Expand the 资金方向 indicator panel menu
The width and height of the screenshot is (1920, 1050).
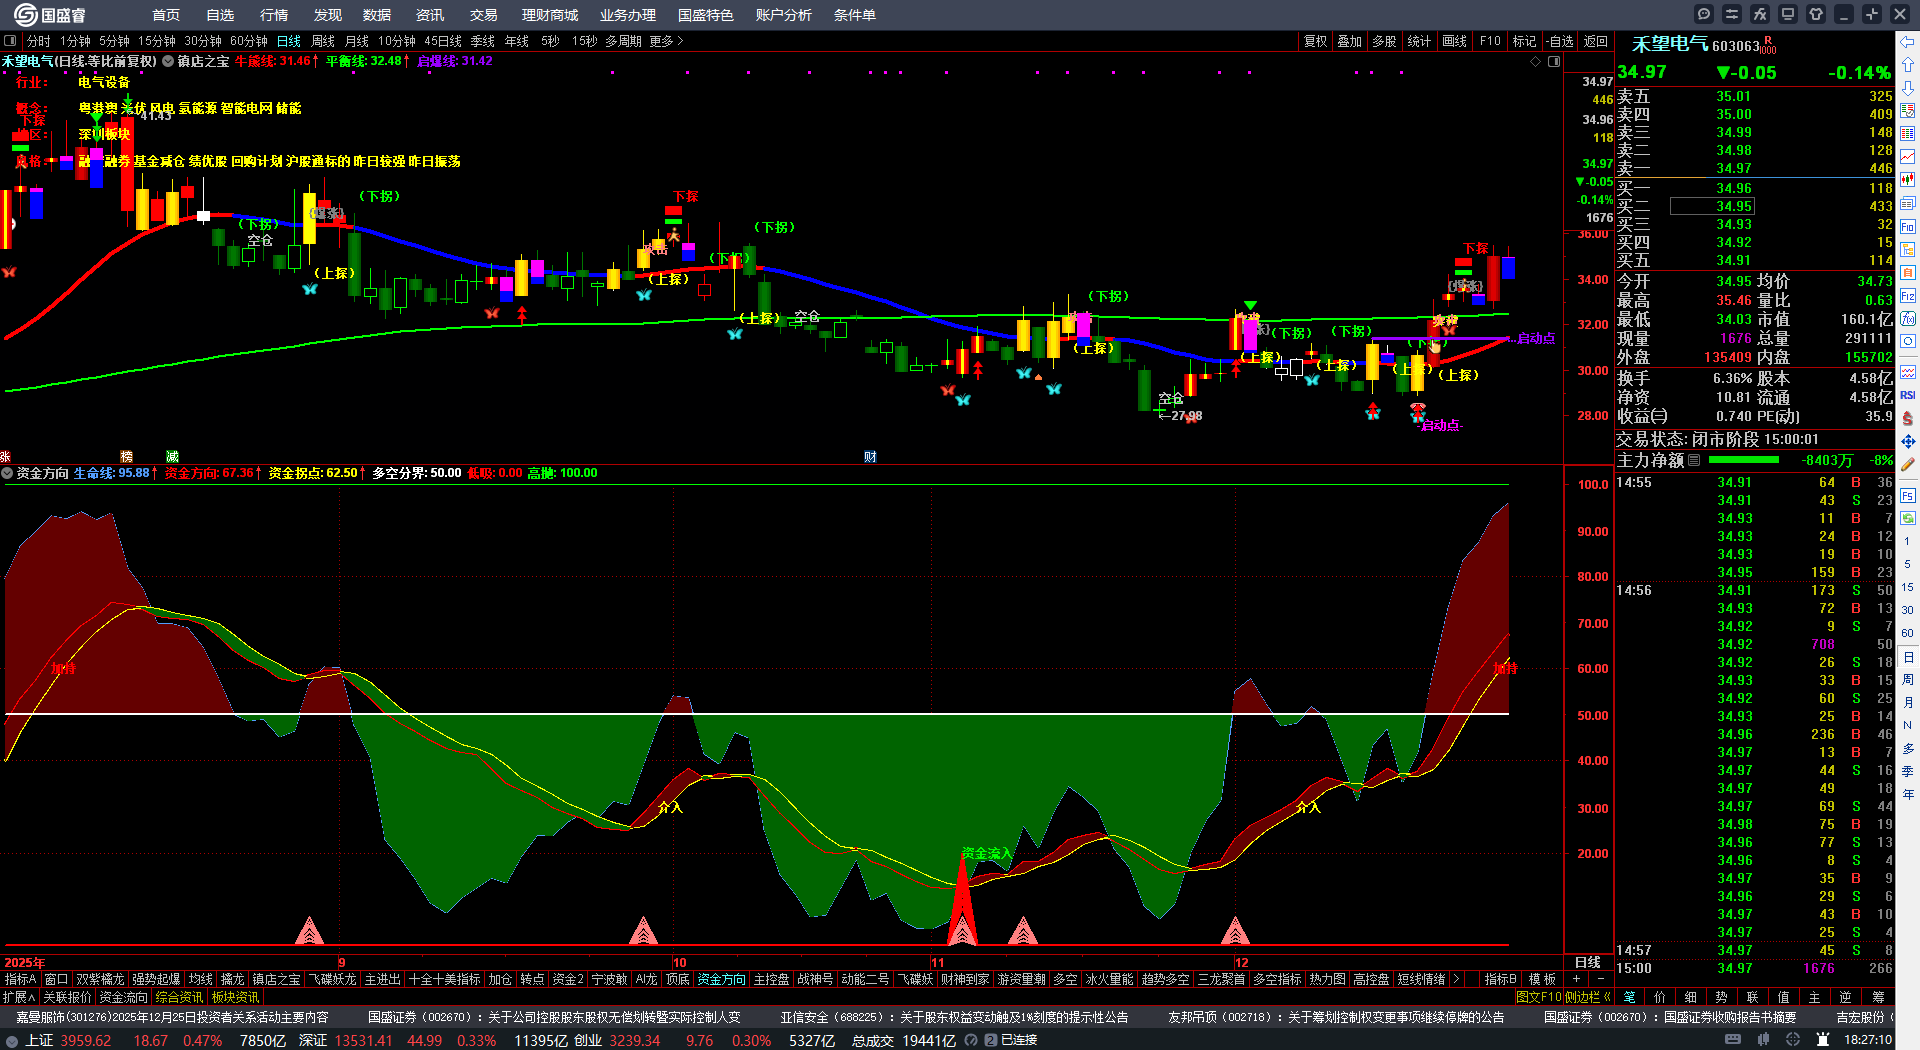[8, 473]
